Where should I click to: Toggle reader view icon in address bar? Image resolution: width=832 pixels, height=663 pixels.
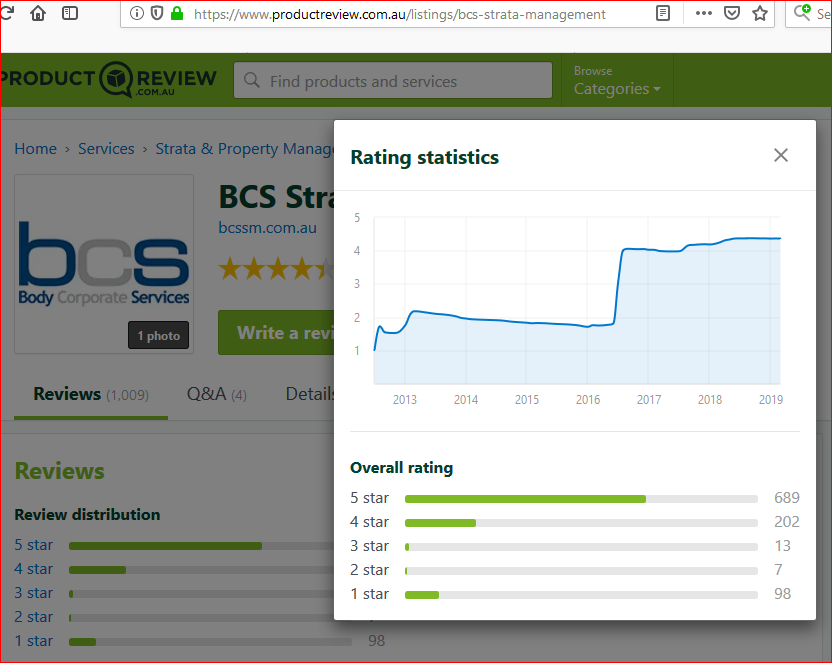tap(663, 14)
